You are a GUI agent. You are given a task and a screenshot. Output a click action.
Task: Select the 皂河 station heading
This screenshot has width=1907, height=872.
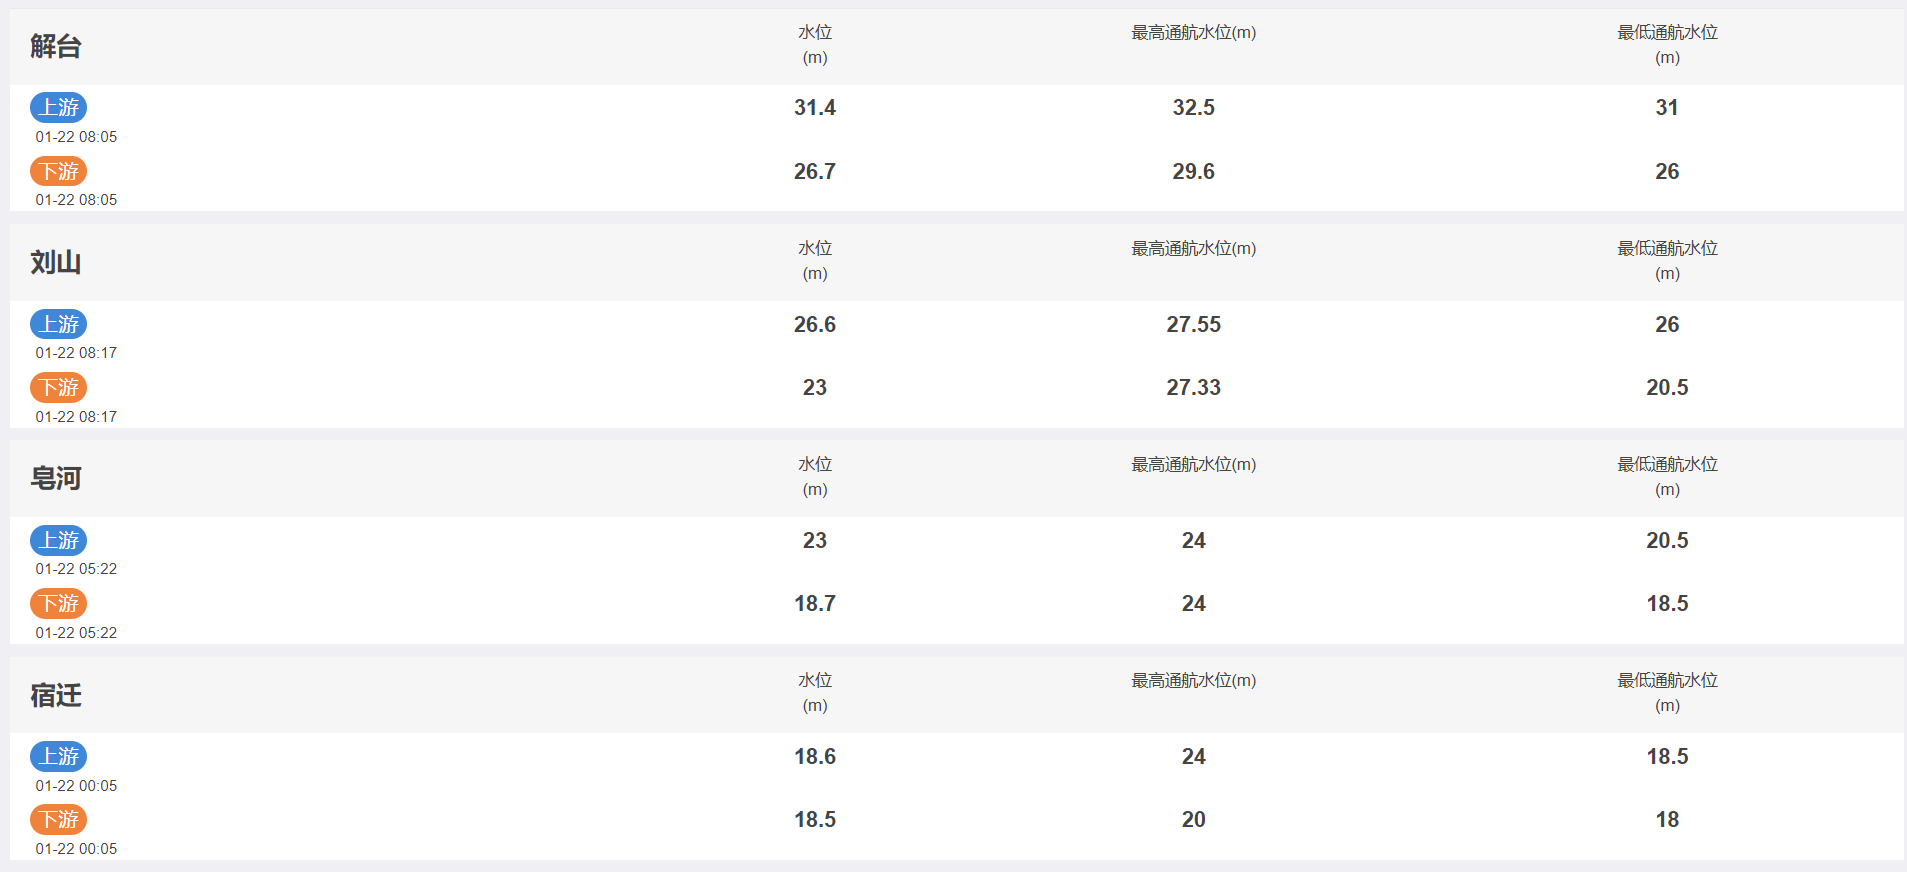coord(56,478)
